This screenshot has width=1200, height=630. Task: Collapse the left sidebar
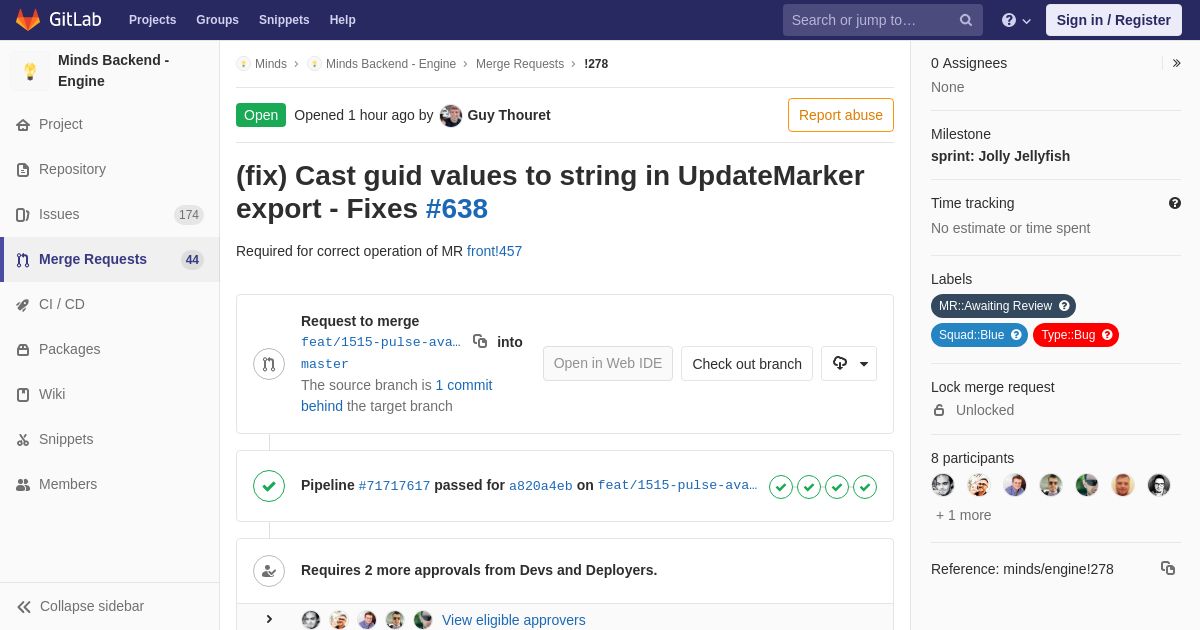(110, 606)
